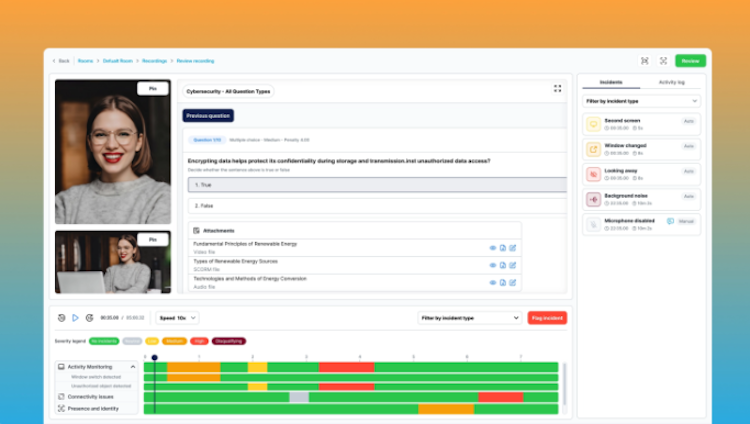Click the secondary camera video thumbnail
This screenshot has width=750, height=424.
[x=113, y=262]
